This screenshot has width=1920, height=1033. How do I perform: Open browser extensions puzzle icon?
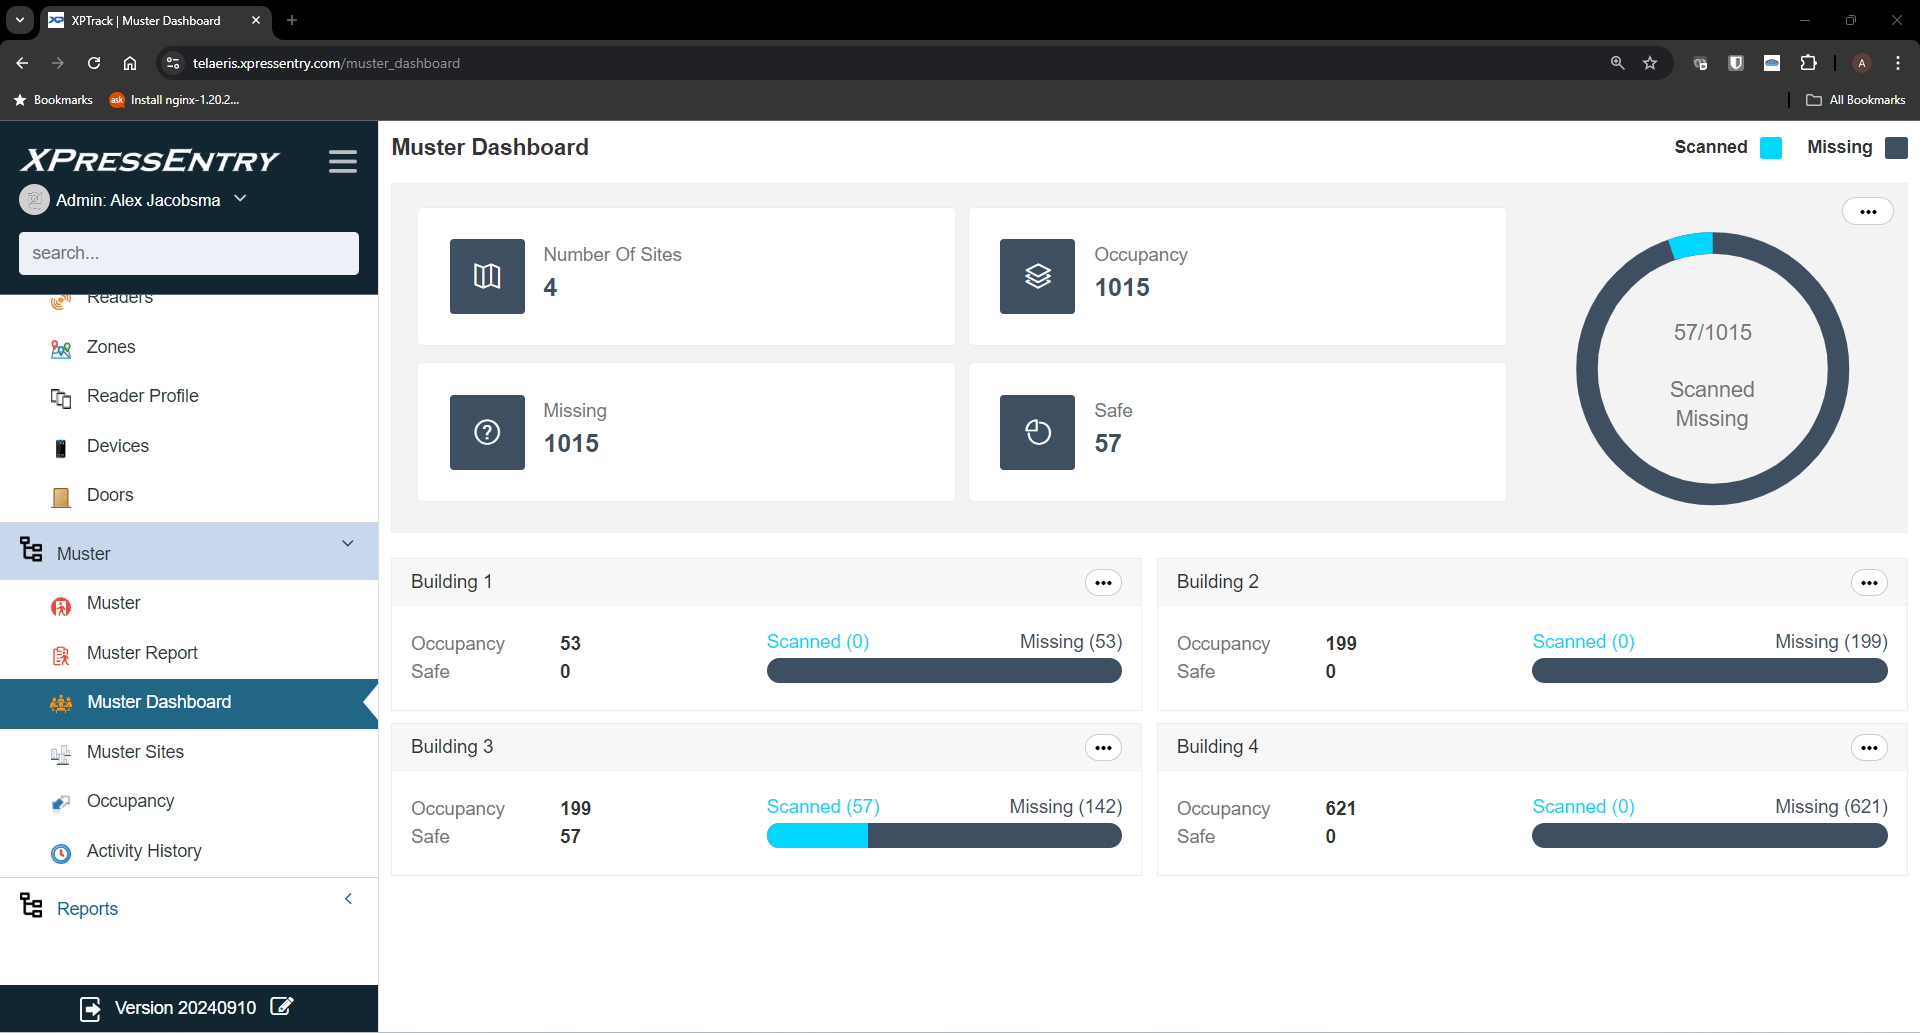(1808, 63)
